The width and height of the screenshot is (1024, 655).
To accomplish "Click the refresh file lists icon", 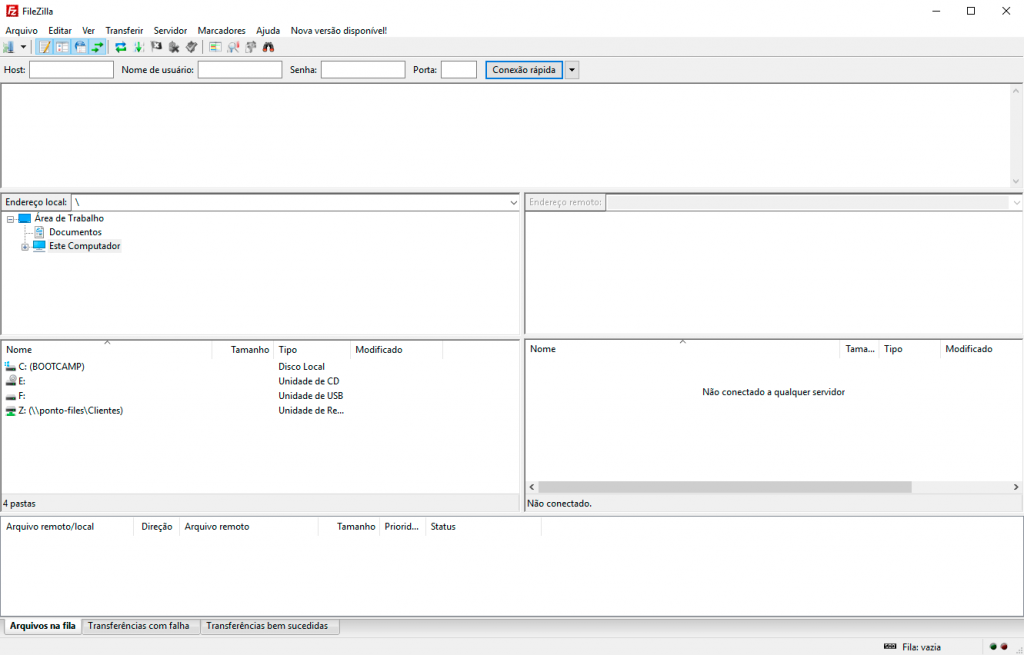I will point(121,47).
